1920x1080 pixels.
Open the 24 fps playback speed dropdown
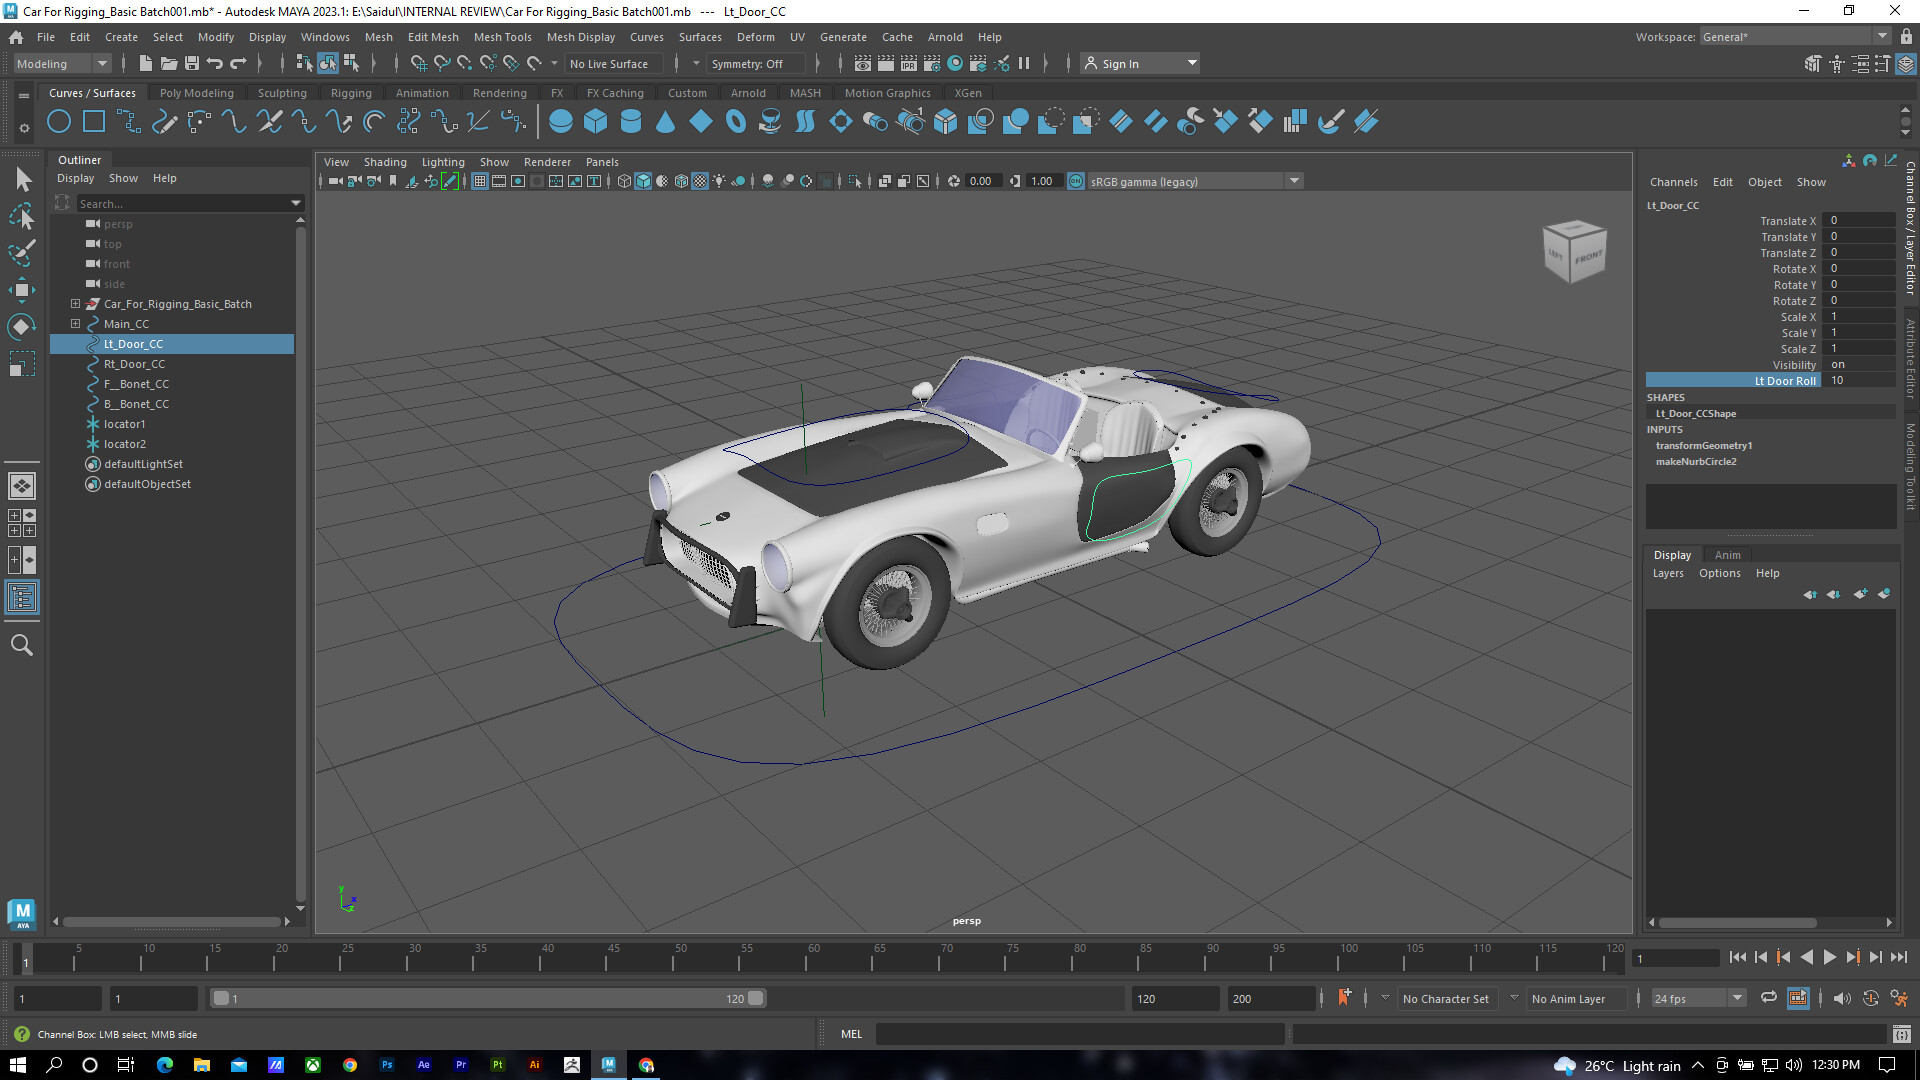tap(1739, 998)
